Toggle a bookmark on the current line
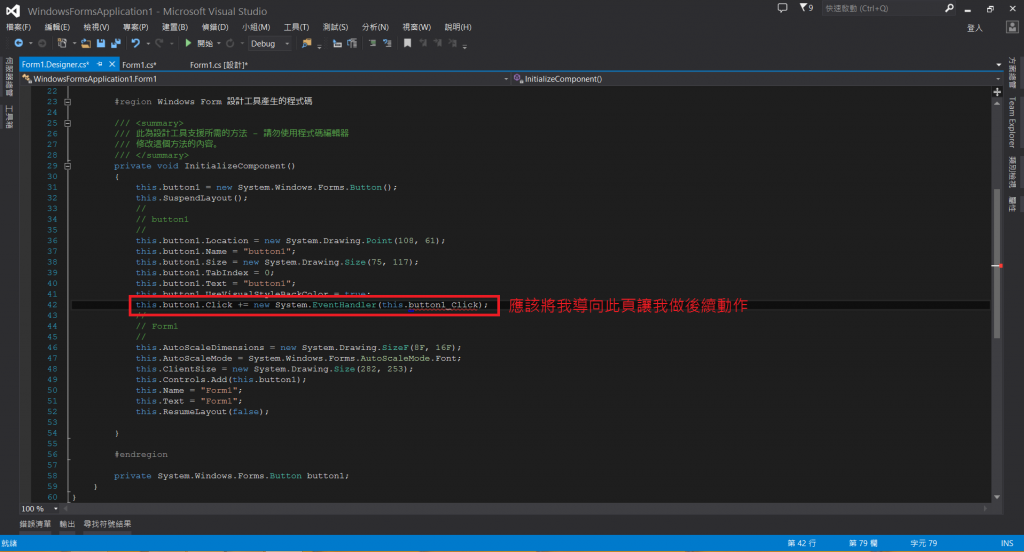This screenshot has width=1024, height=552. pyautogui.click(x=408, y=43)
